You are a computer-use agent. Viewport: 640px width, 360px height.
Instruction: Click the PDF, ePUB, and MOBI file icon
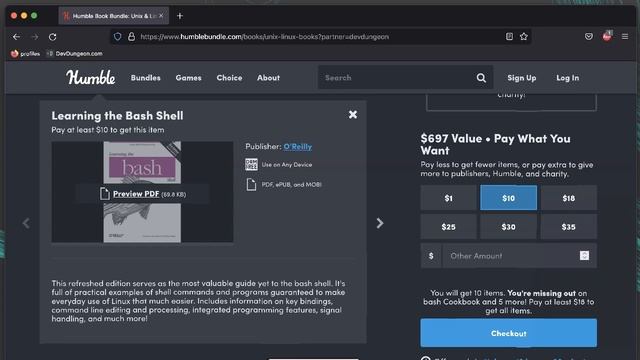(x=251, y=184)
